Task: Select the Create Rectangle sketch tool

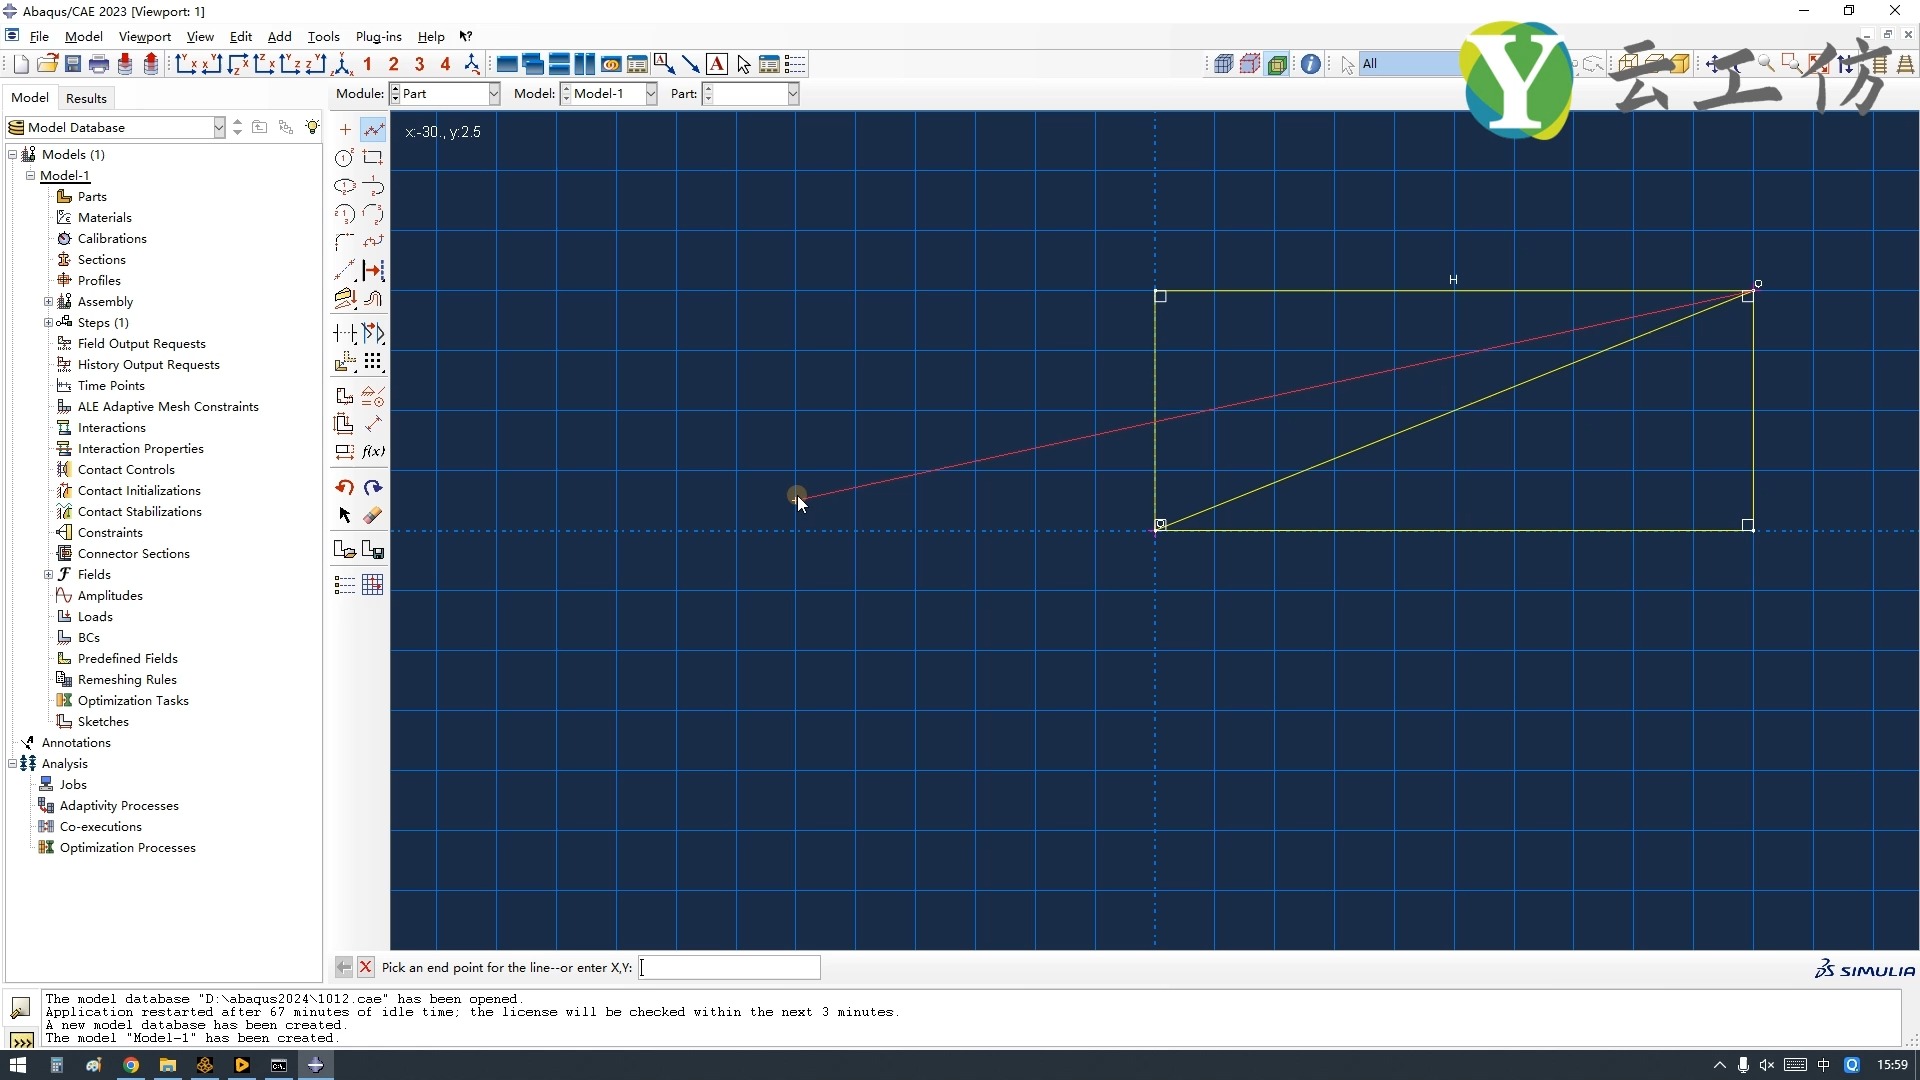Action: (x=373, y=158)
